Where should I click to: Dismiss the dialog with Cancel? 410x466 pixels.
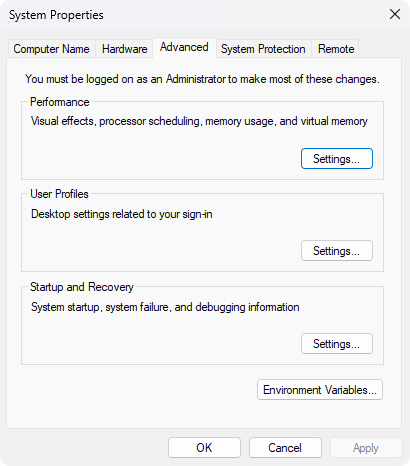(285, 448)
